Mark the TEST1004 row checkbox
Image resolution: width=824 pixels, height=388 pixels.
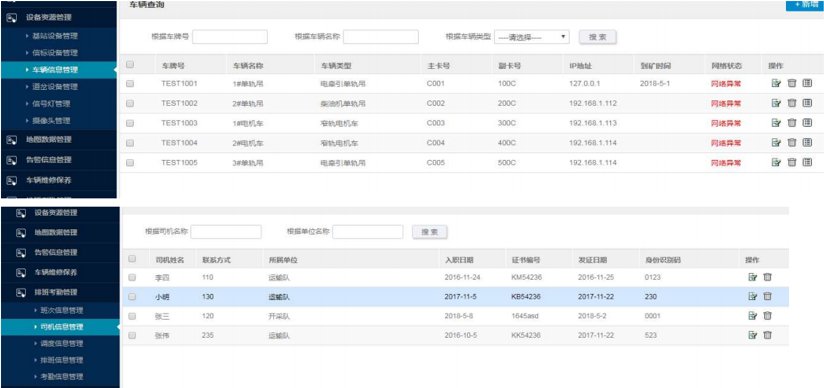[x=130, y=143]
